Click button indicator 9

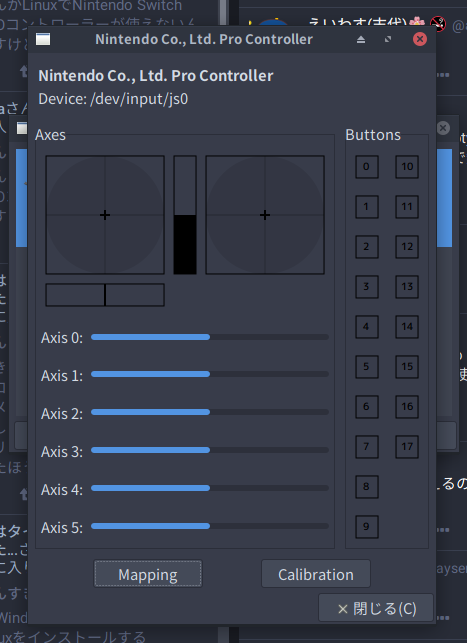point(367,526)
